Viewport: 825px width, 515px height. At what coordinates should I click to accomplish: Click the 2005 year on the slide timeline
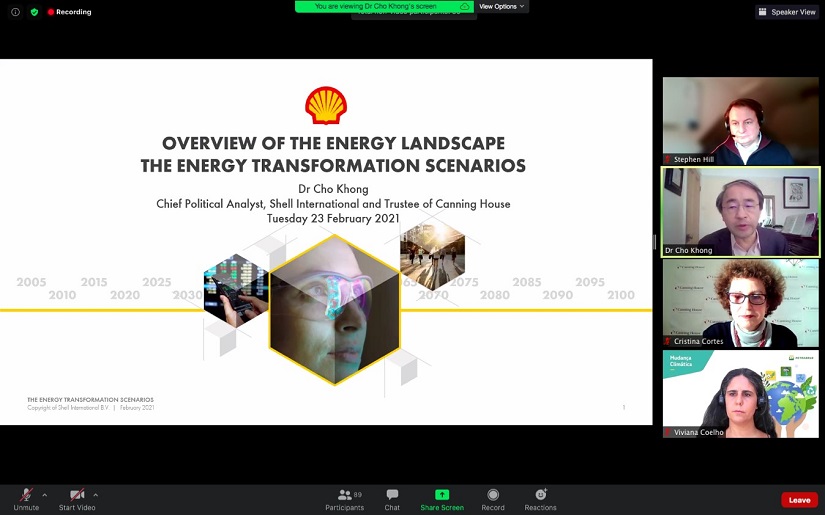pos(31,282)
